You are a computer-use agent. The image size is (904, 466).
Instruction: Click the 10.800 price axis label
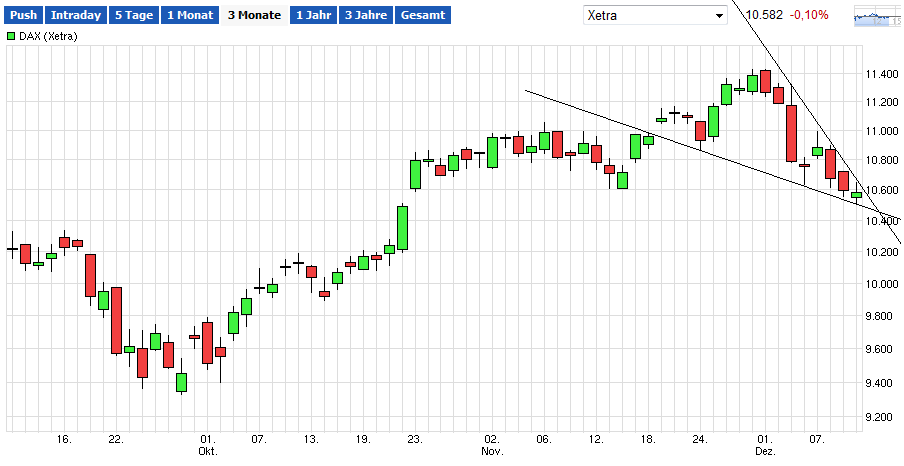tap(882, 160)
